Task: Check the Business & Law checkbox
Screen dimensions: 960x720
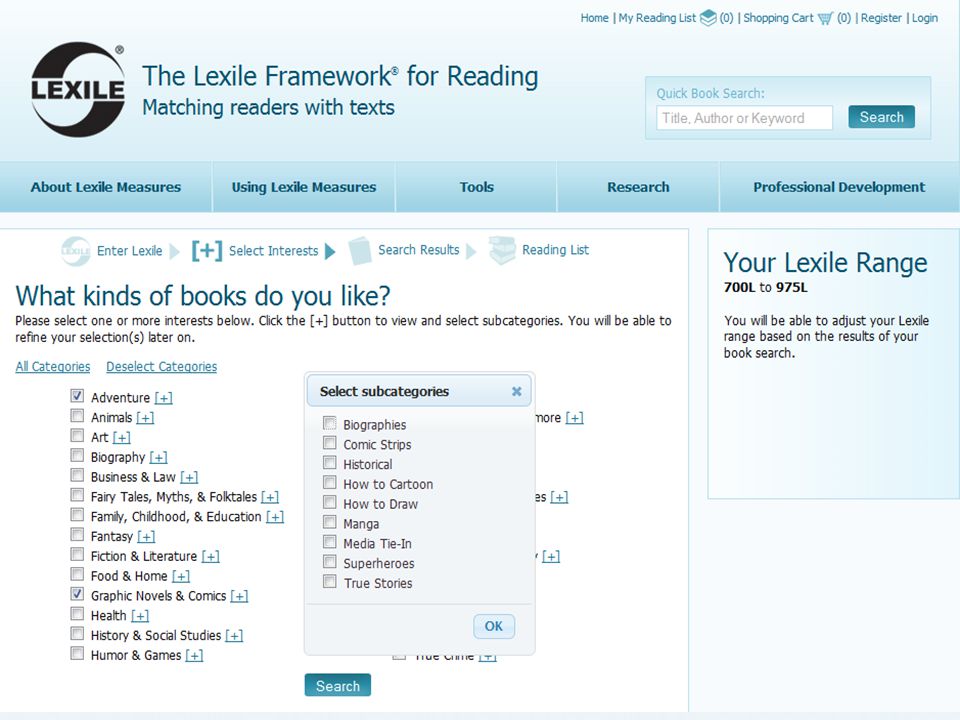Action: 77,475
